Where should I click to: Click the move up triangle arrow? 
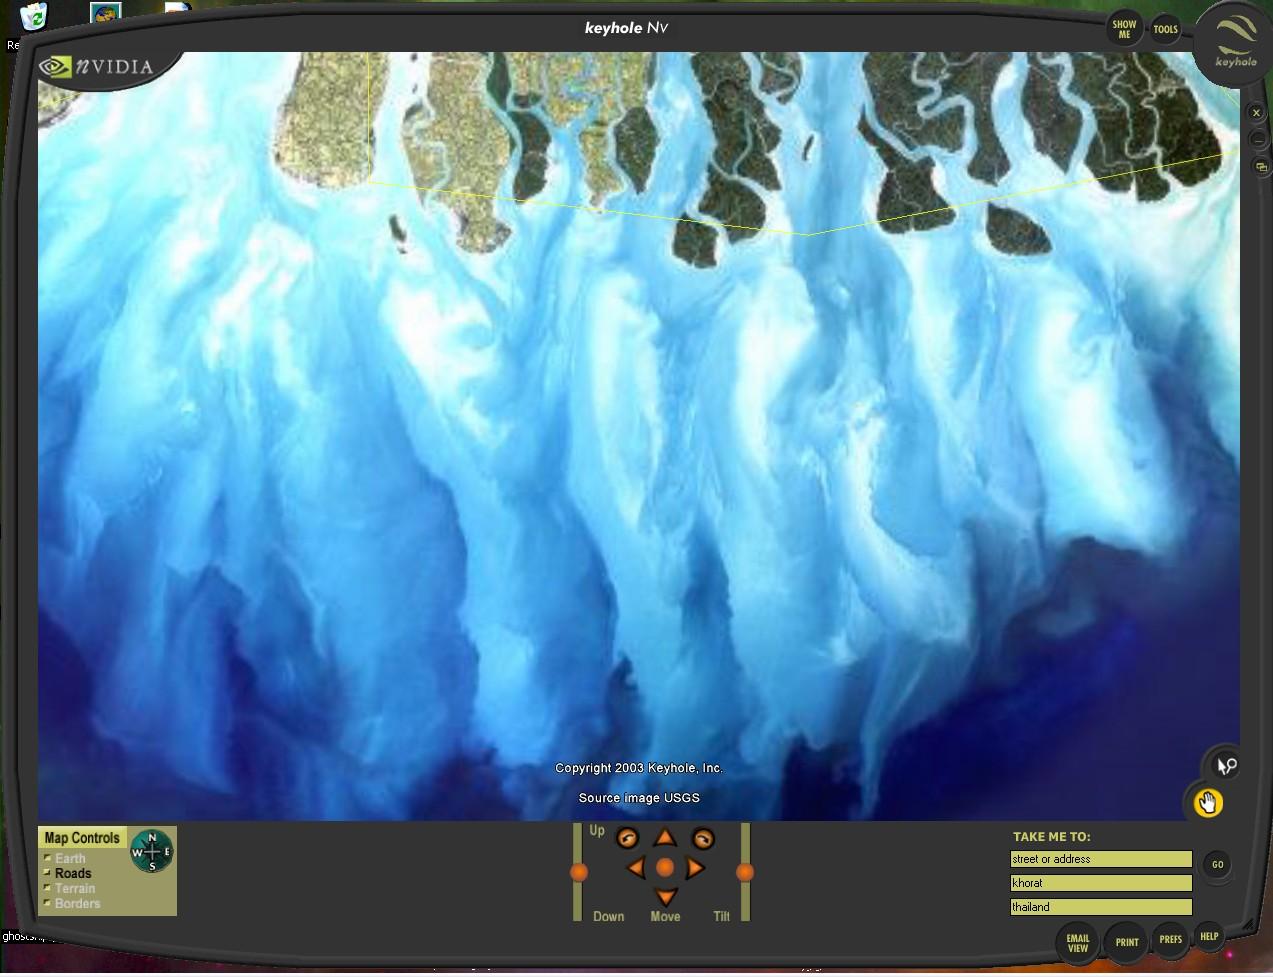(665, 837)
